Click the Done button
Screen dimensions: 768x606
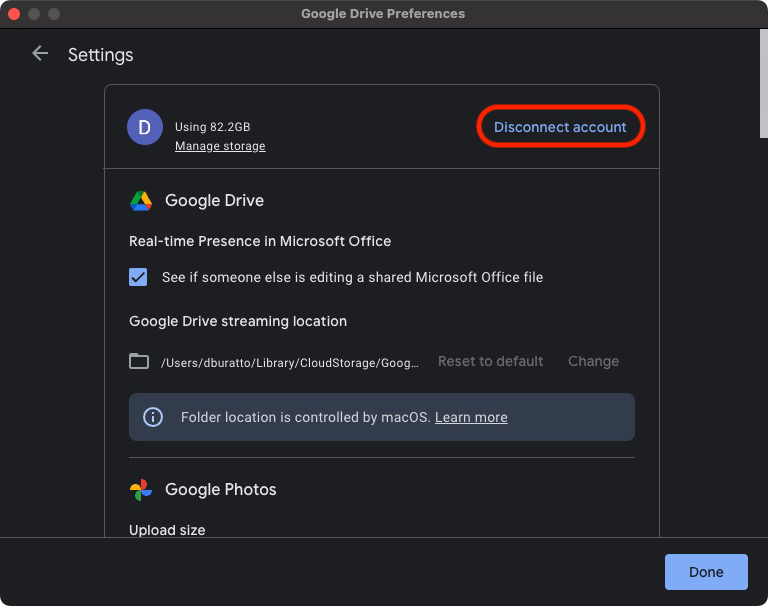706,572
